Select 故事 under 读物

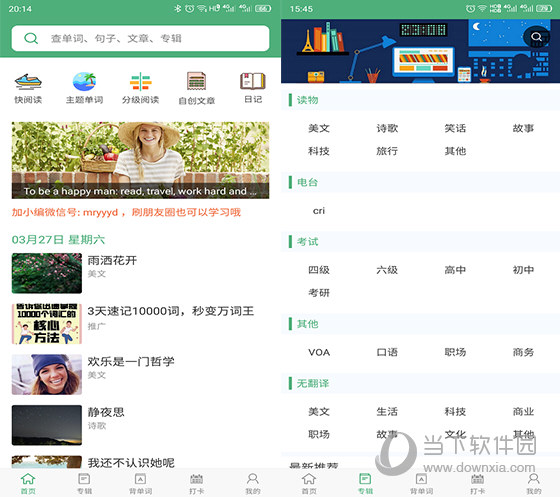click(x=524, y=128)
